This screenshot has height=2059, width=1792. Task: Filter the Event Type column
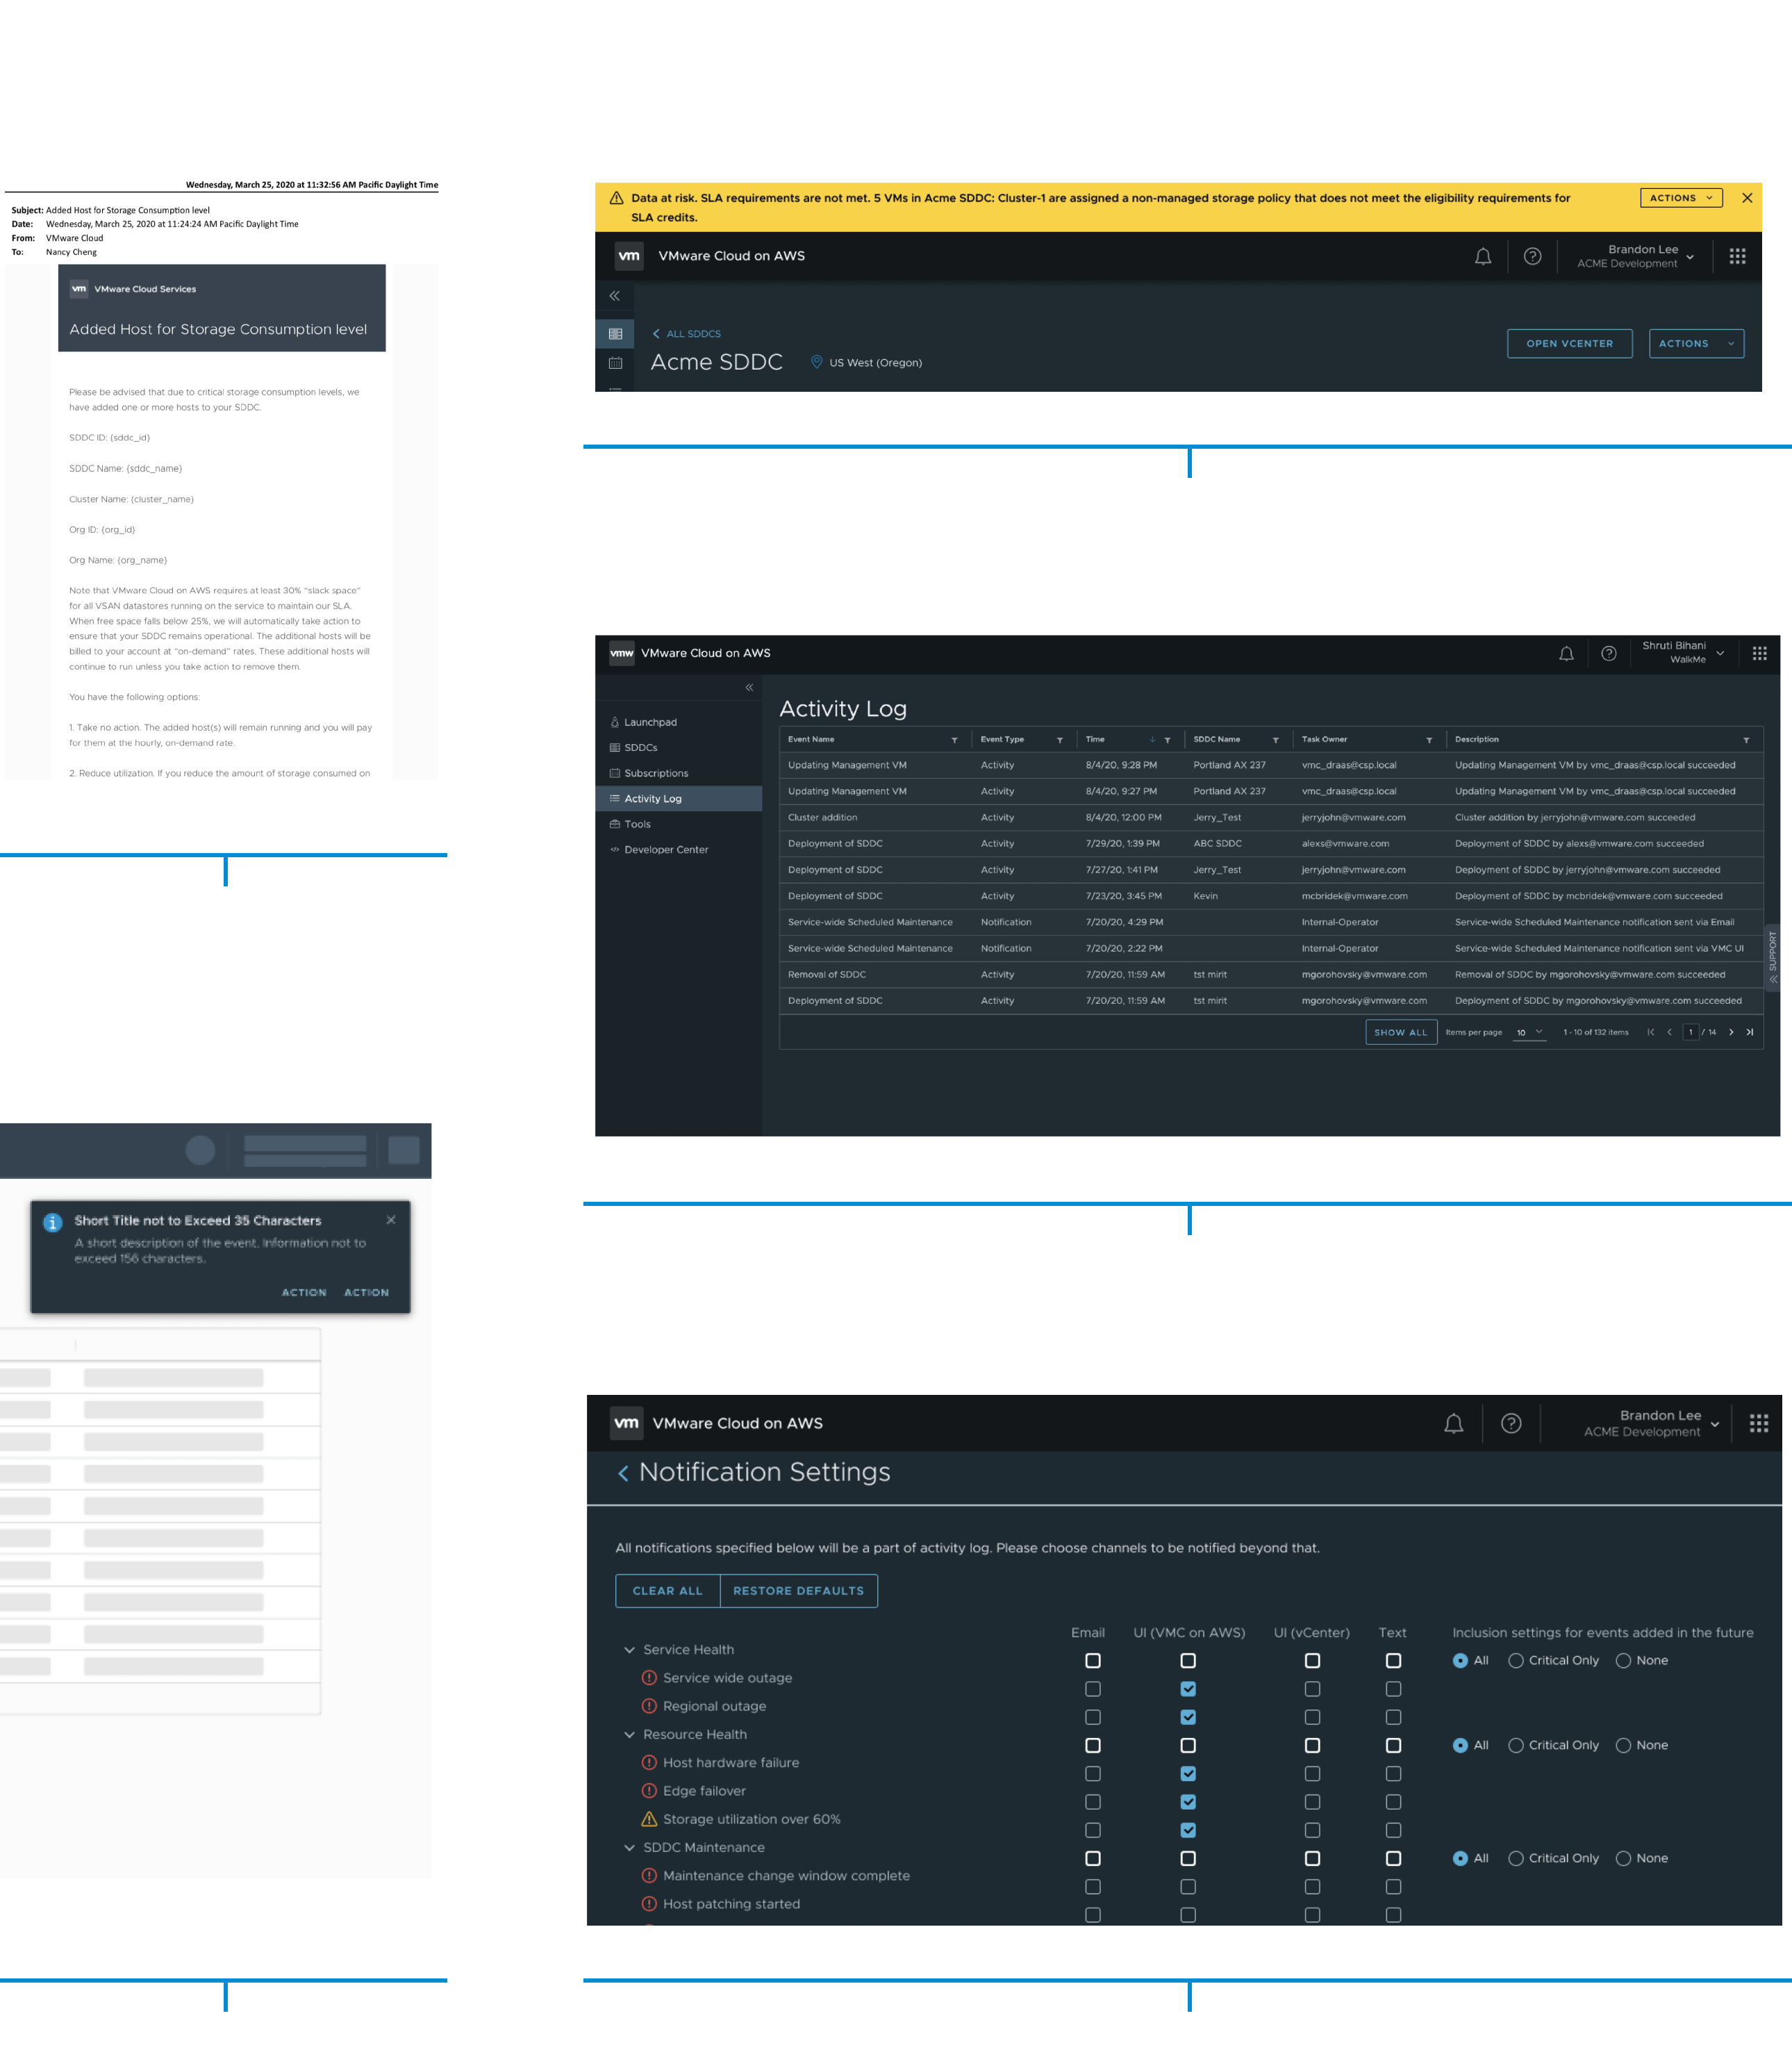(x=1059, y=741)
